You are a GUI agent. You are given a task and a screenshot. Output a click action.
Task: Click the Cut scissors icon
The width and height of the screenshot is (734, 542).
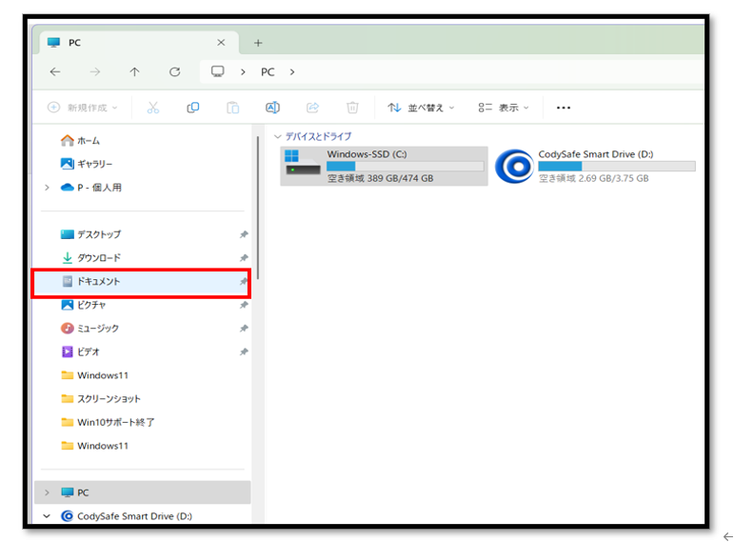[x=153, y=108]
